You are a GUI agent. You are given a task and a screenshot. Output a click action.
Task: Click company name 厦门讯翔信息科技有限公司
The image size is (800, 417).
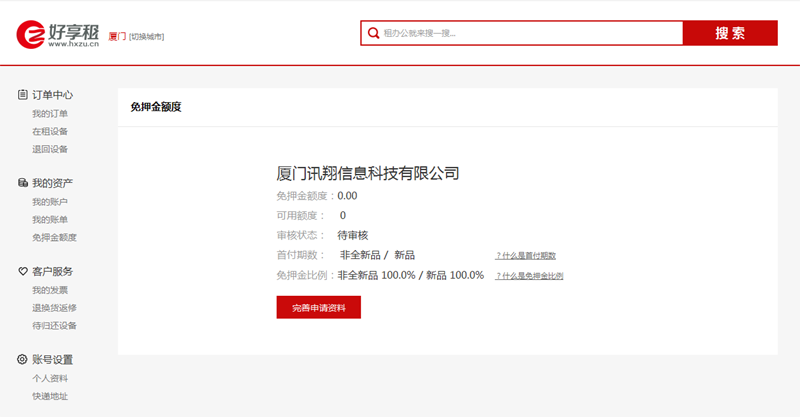[x=368, y=174]
